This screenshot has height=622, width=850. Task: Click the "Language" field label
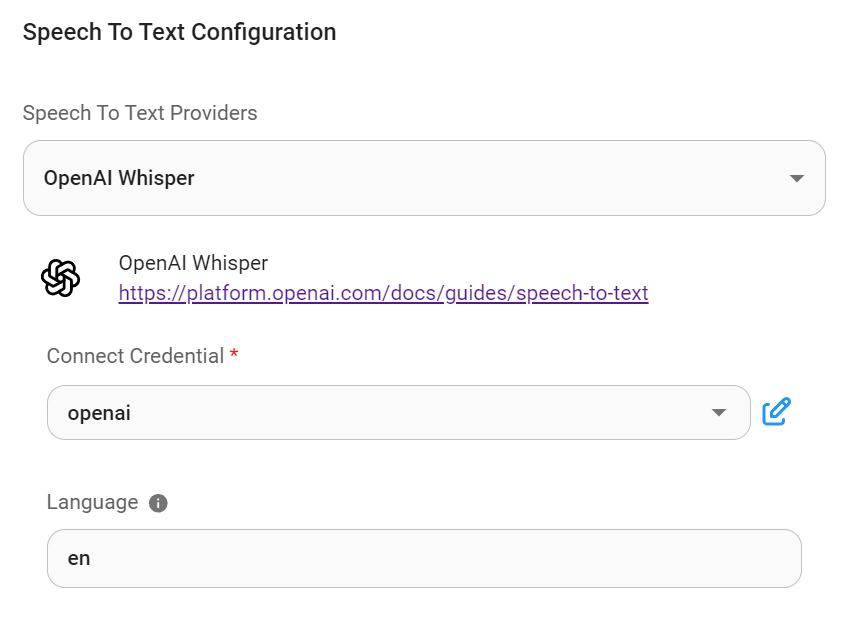(92, 502)
